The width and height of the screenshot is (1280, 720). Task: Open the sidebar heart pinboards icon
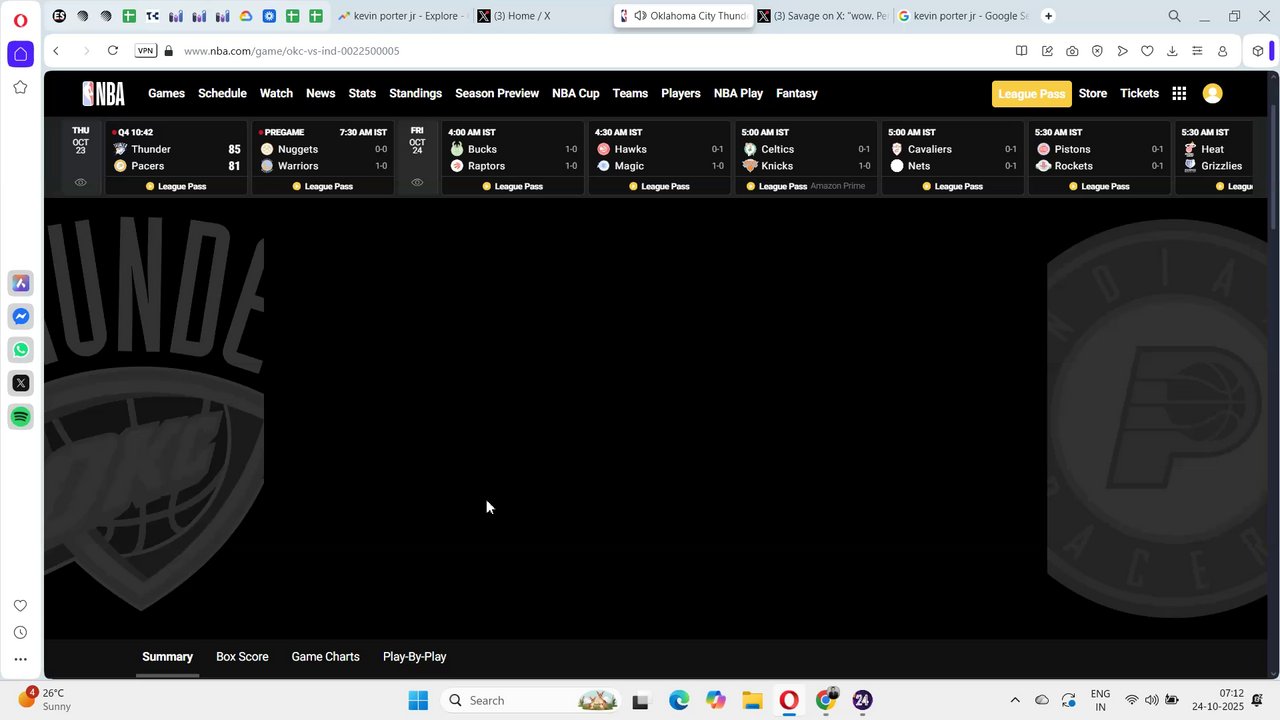(x=20, y=606)
